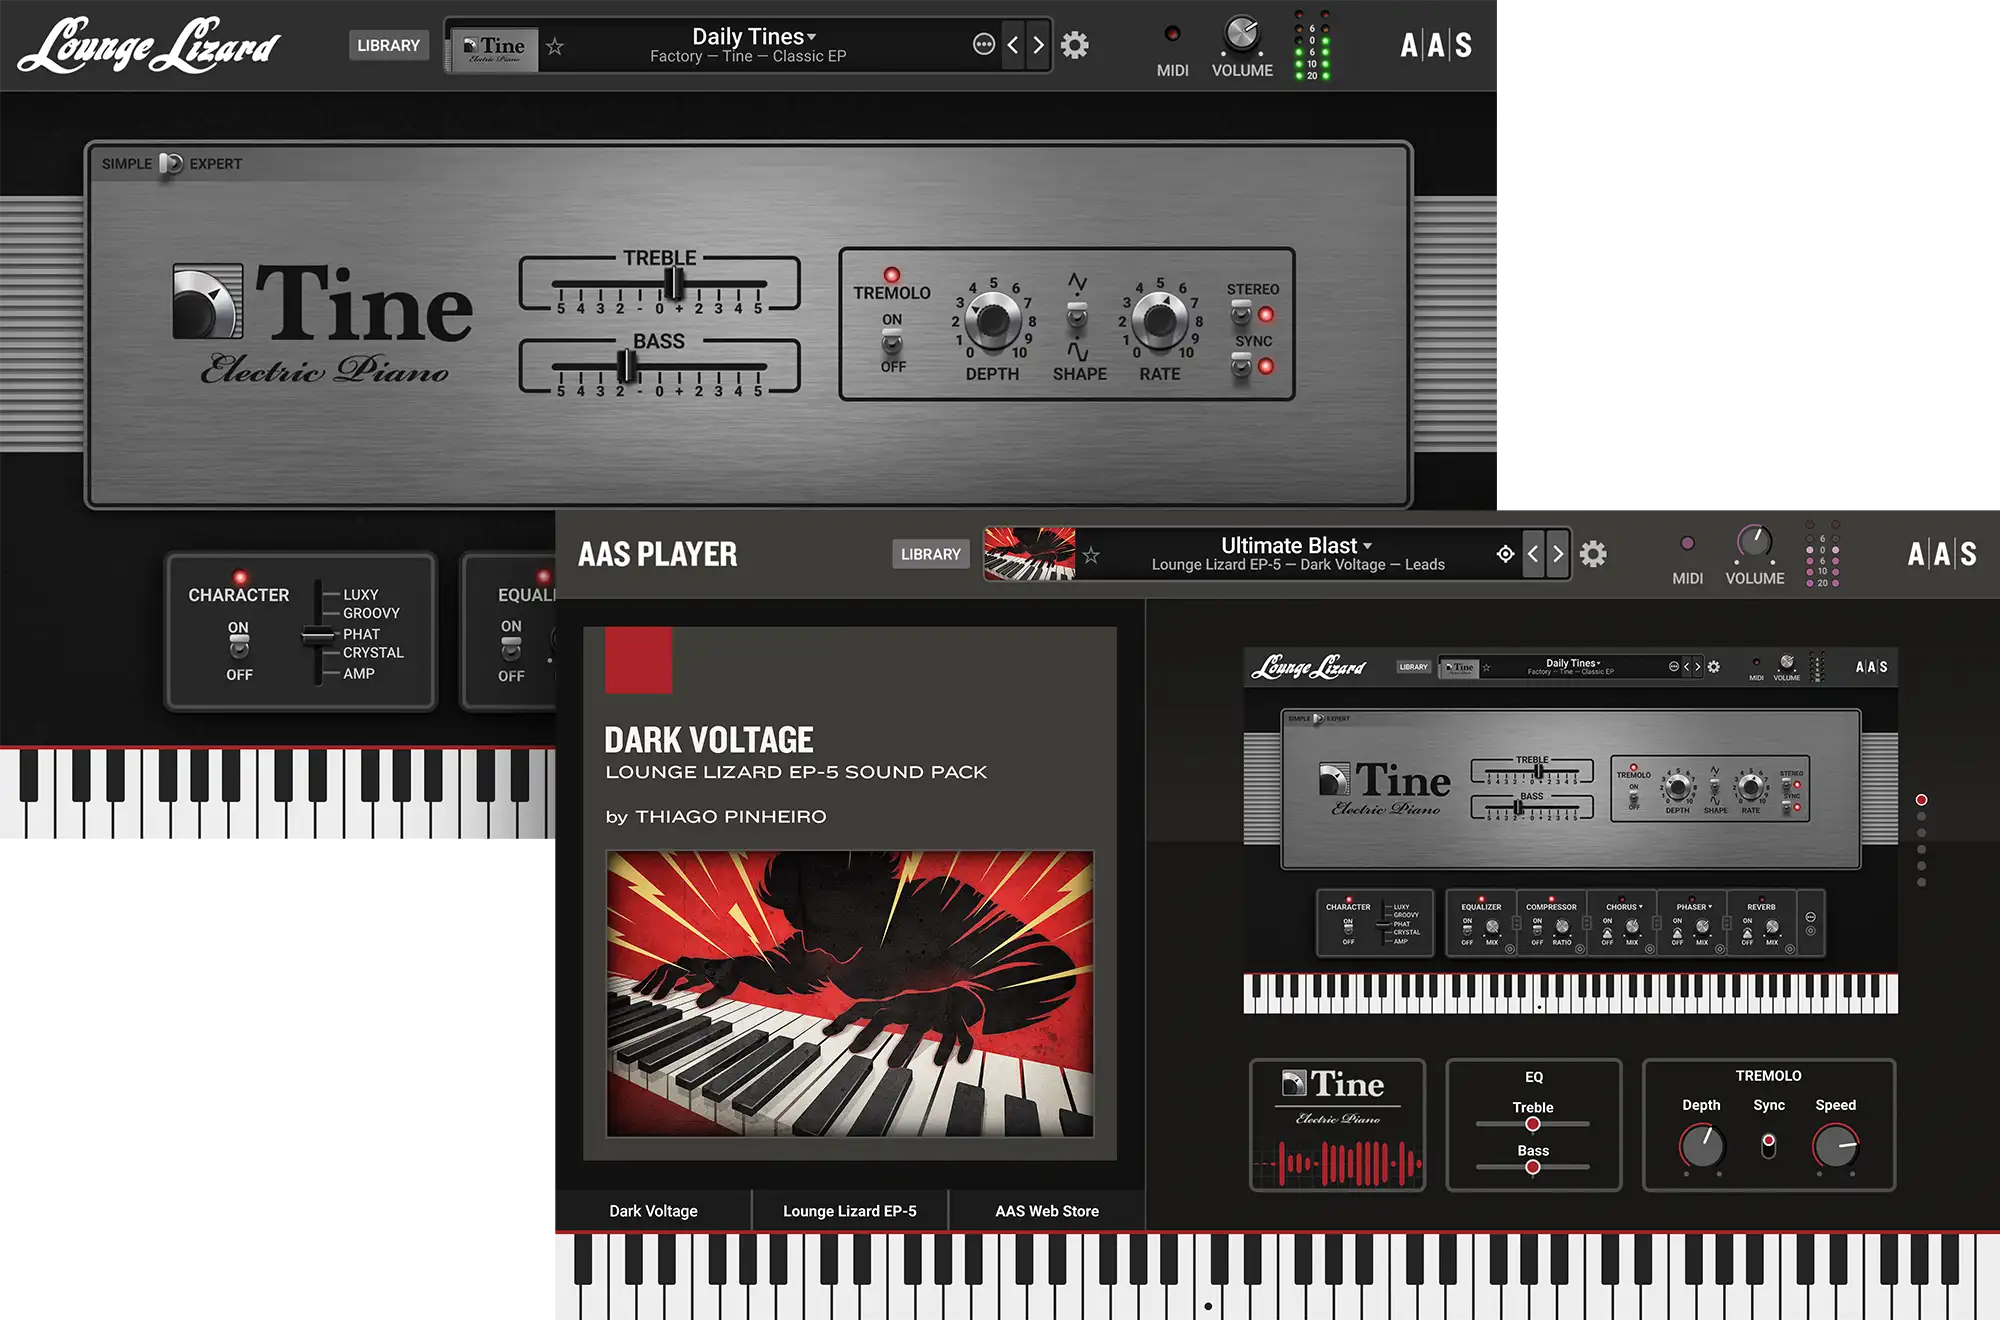Toggle Equalizer on/off switch

click(511, 649)
